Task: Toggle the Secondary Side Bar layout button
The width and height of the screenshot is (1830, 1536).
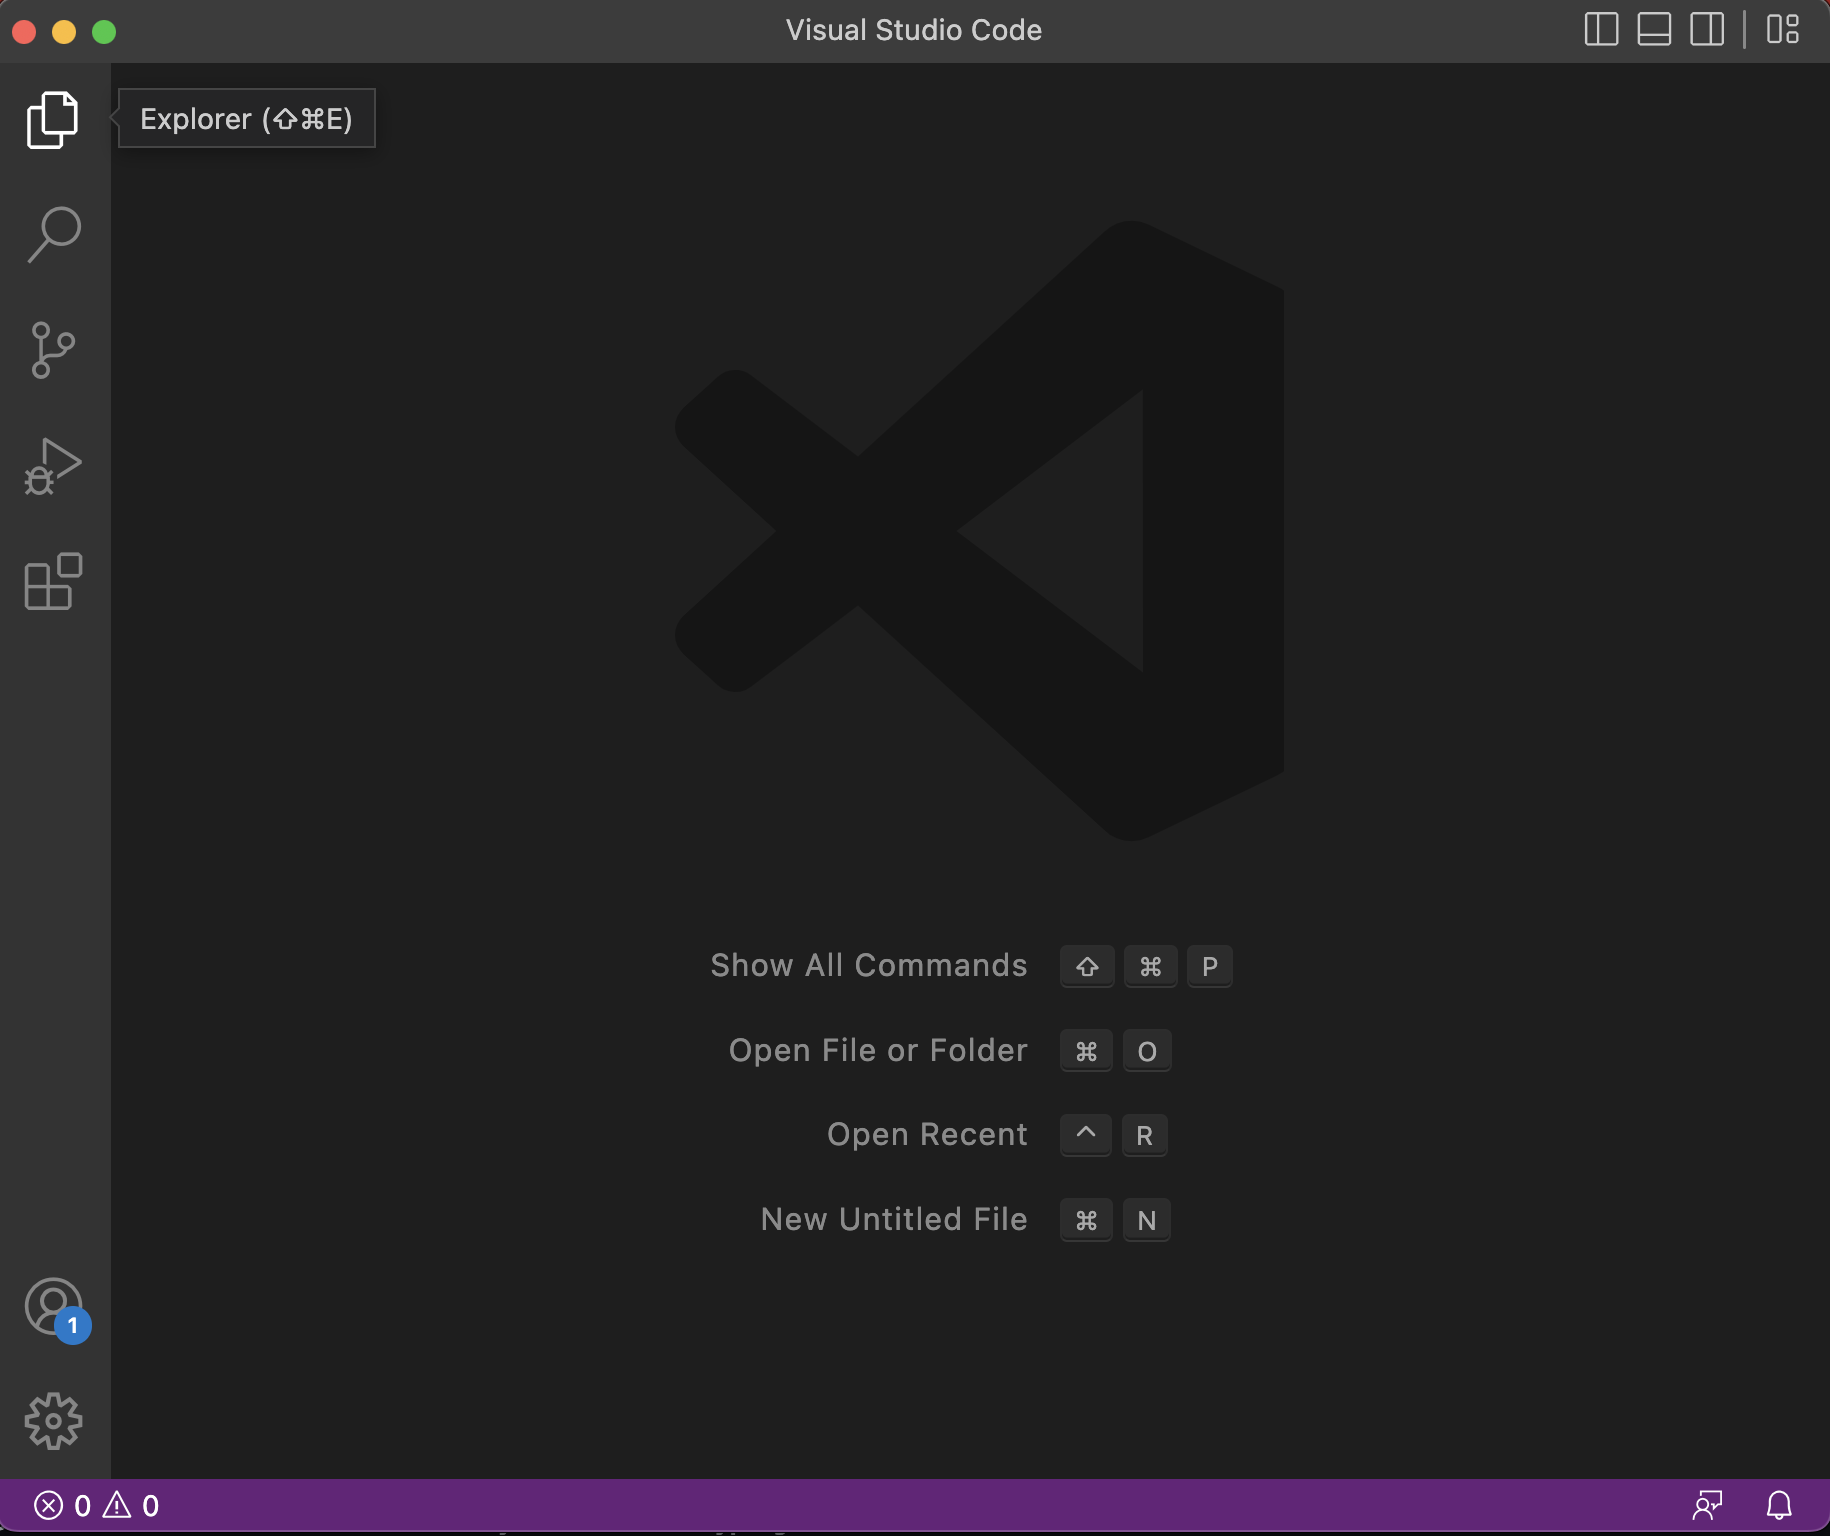Action: click(1707, 29)
